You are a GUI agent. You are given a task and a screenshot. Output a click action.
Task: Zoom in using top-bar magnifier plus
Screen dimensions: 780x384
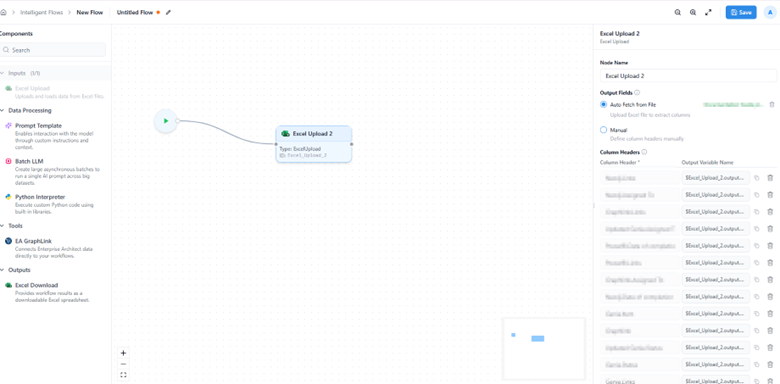[693, 12]
